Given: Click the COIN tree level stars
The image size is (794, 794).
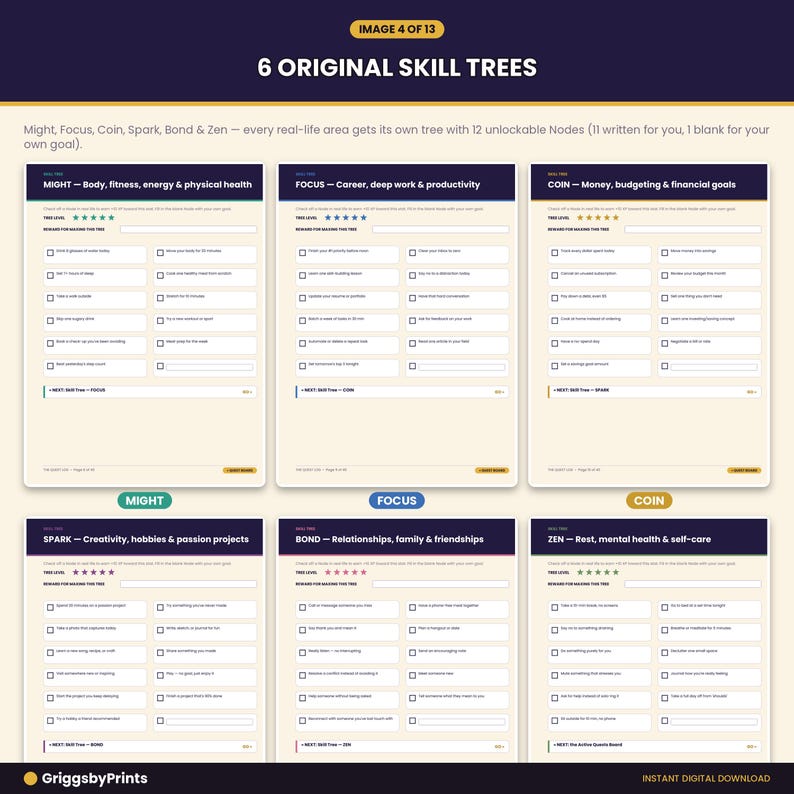Looking at the screenshot, I should point(598,218).
